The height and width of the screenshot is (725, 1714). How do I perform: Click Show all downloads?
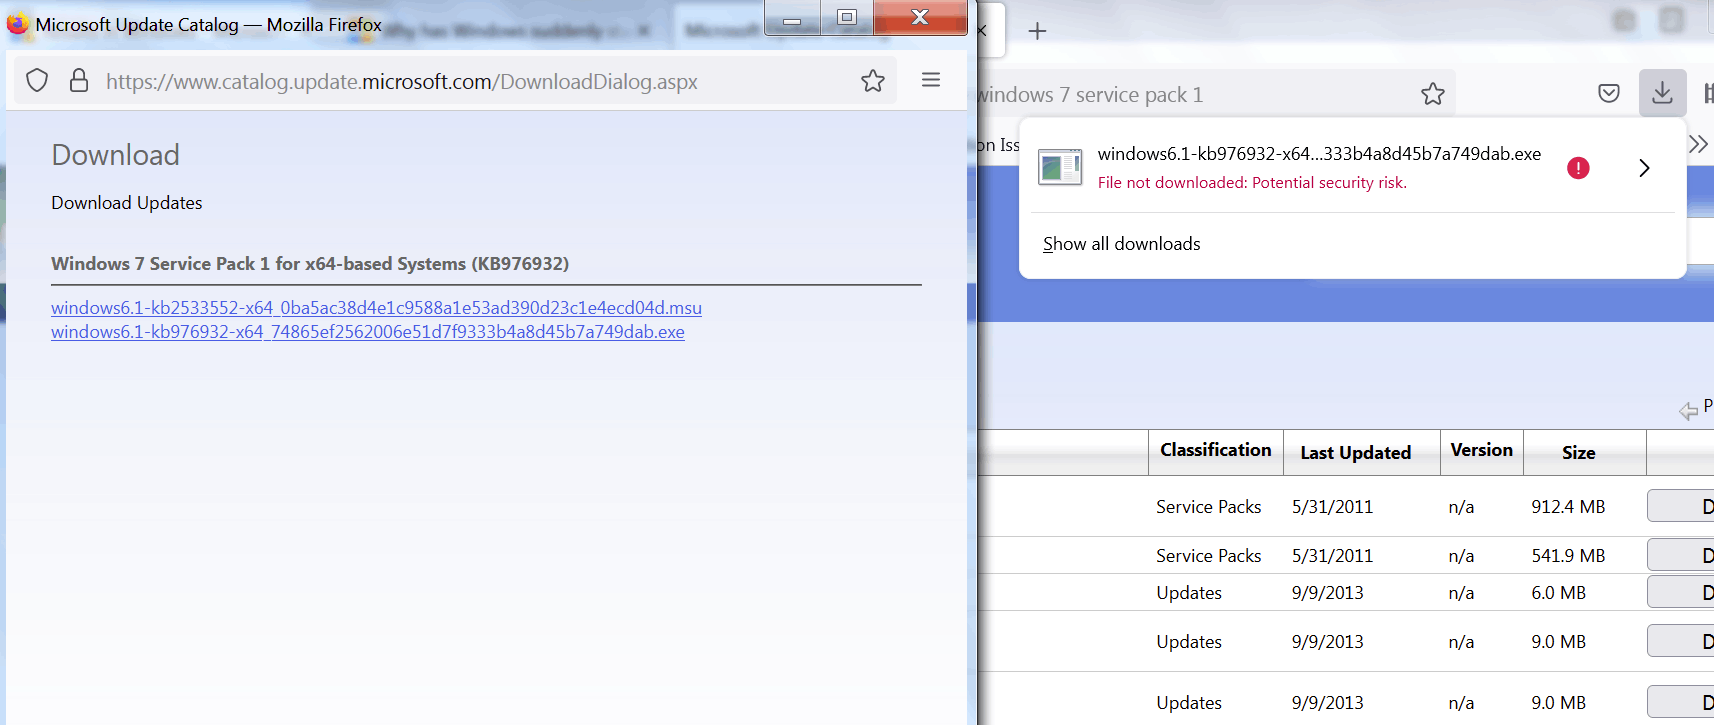point(1121,244)
